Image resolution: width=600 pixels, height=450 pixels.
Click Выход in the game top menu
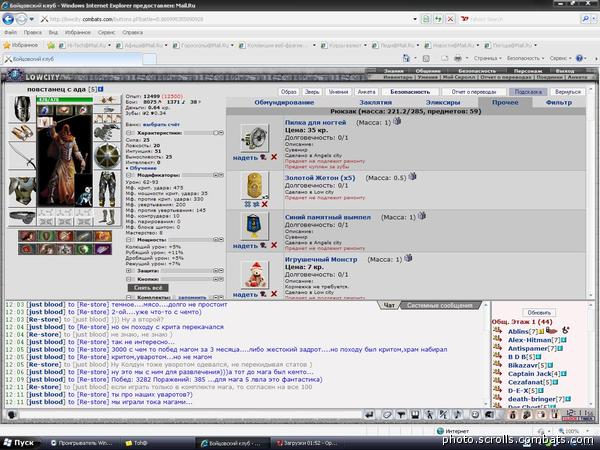[565, 71]
